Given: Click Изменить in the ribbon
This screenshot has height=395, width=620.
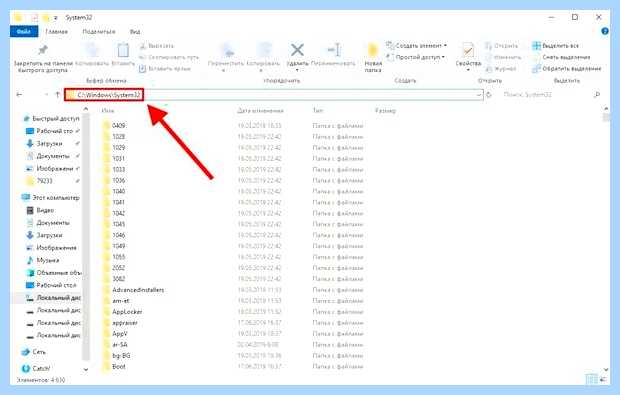Looking at the screenshot, I should pyautogui.click(x=503, y=57).
